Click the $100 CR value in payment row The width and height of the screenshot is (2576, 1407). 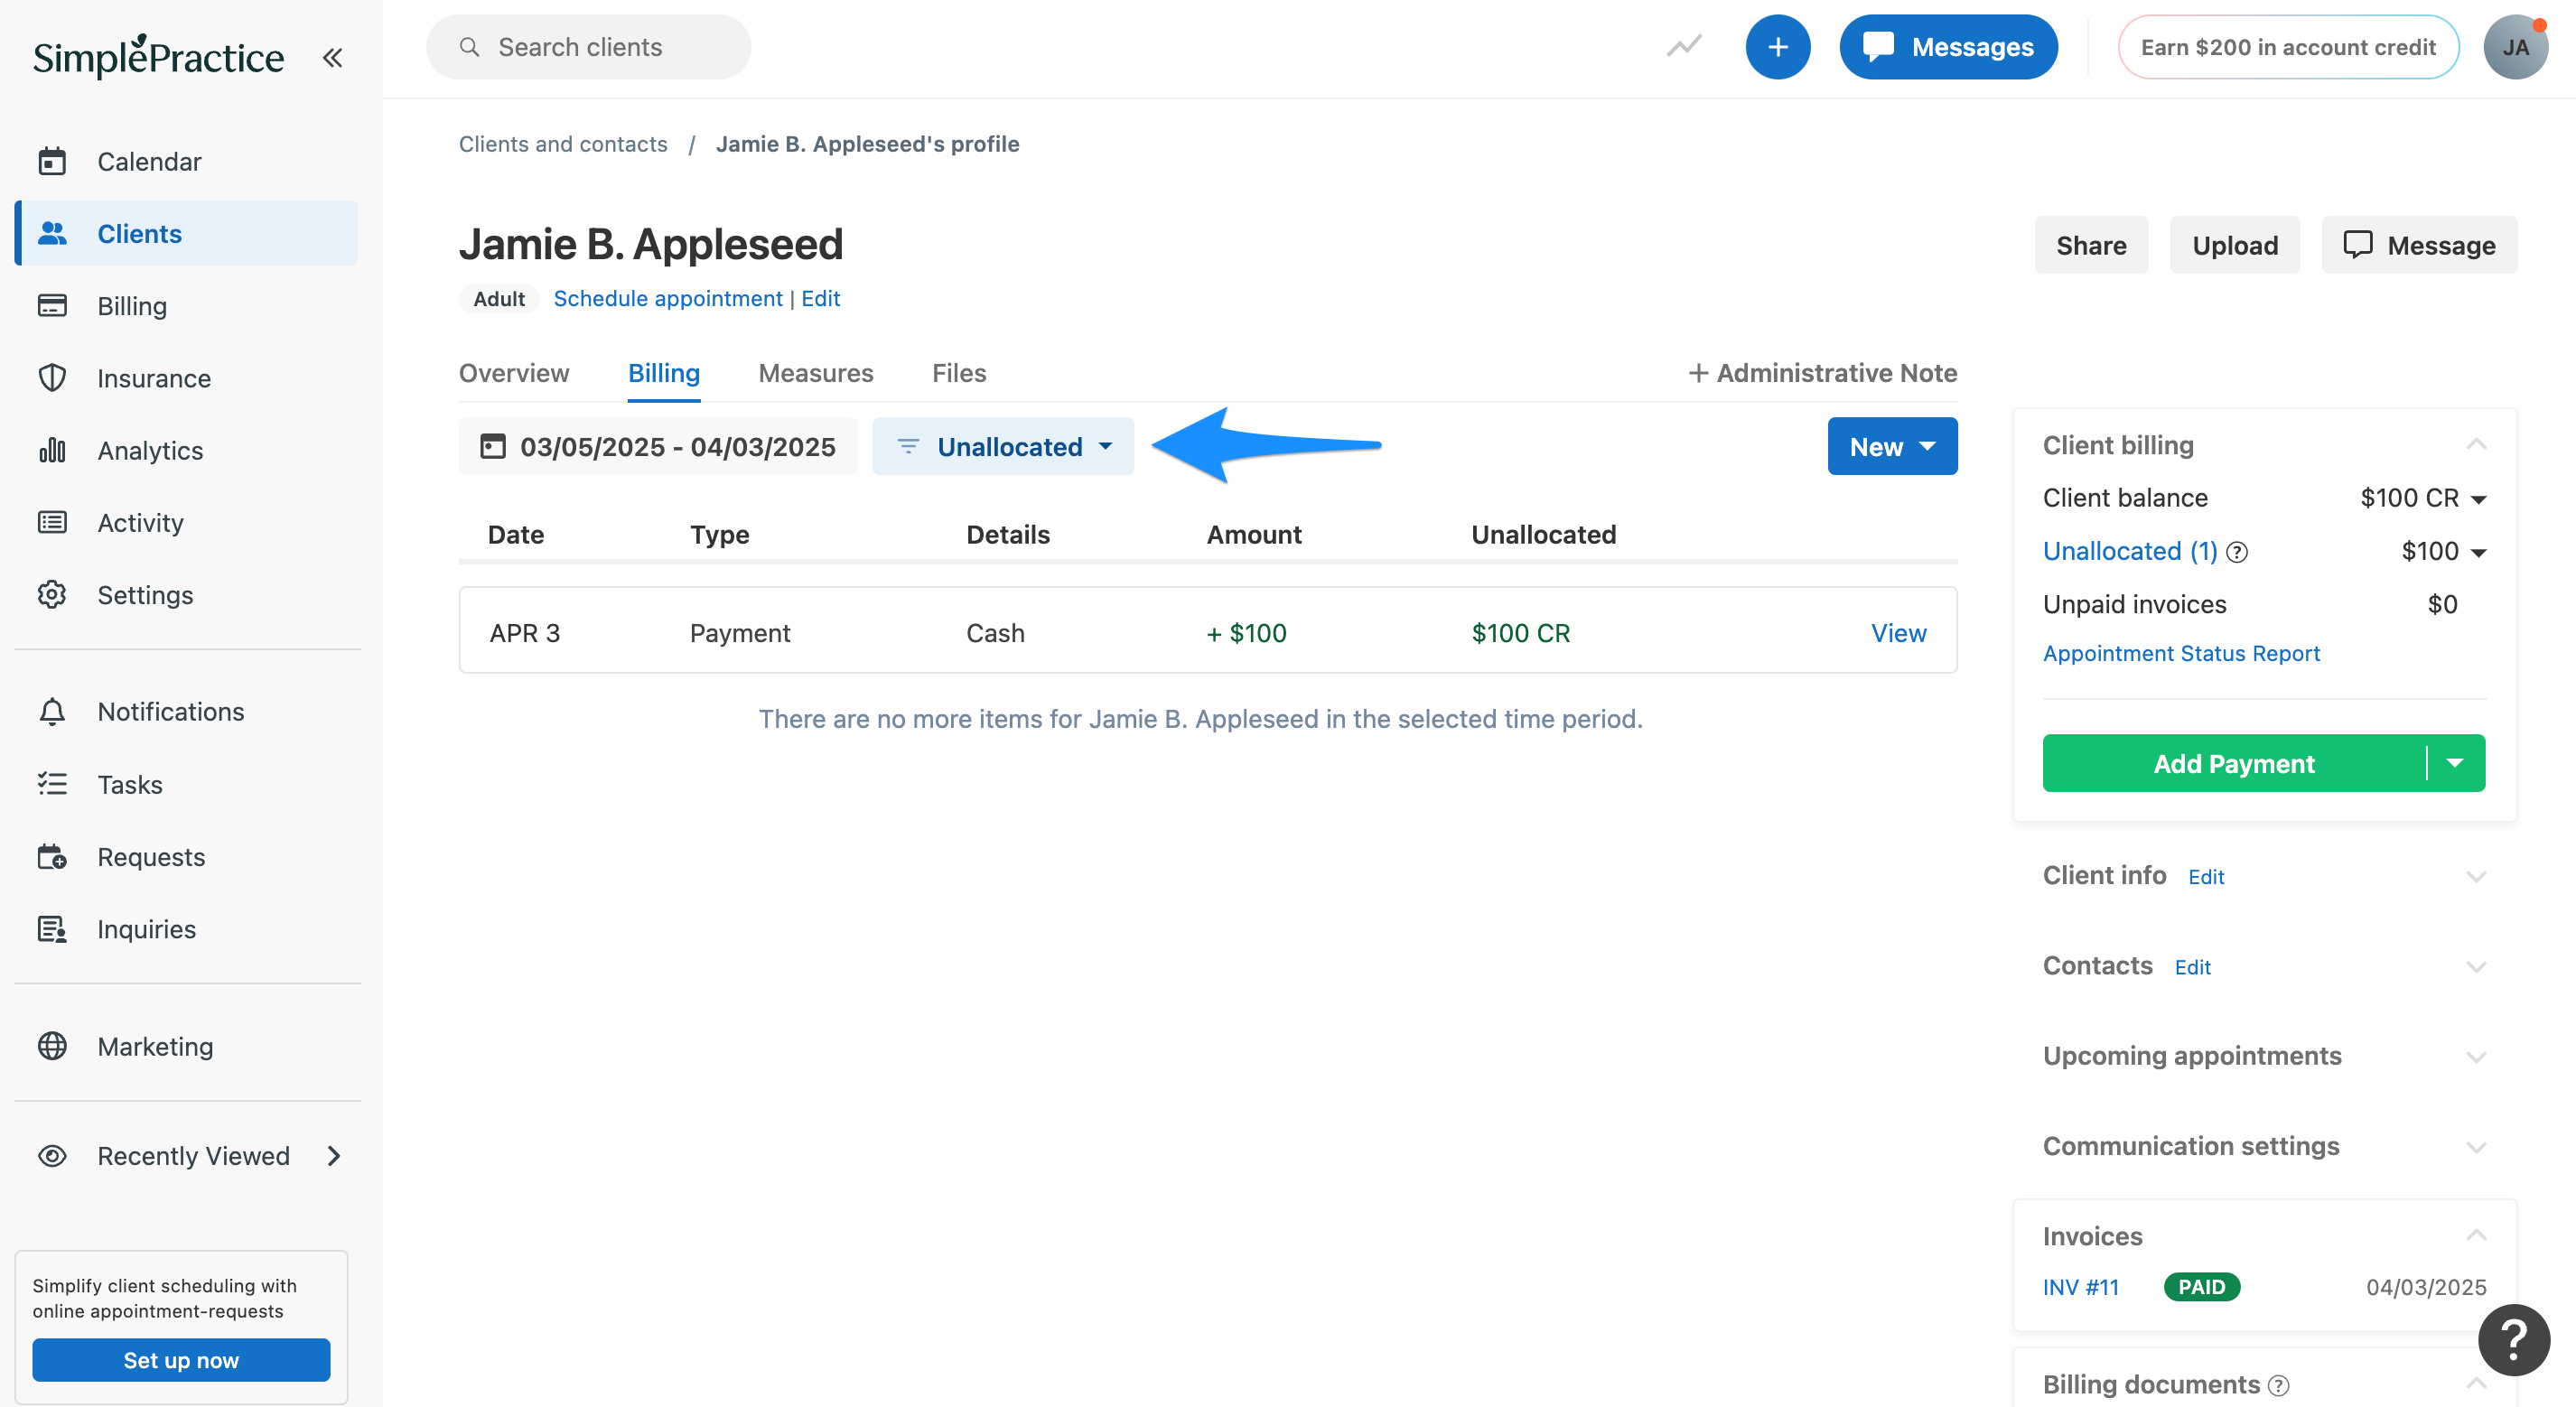pyautogui.click(x=1520, y=633)
